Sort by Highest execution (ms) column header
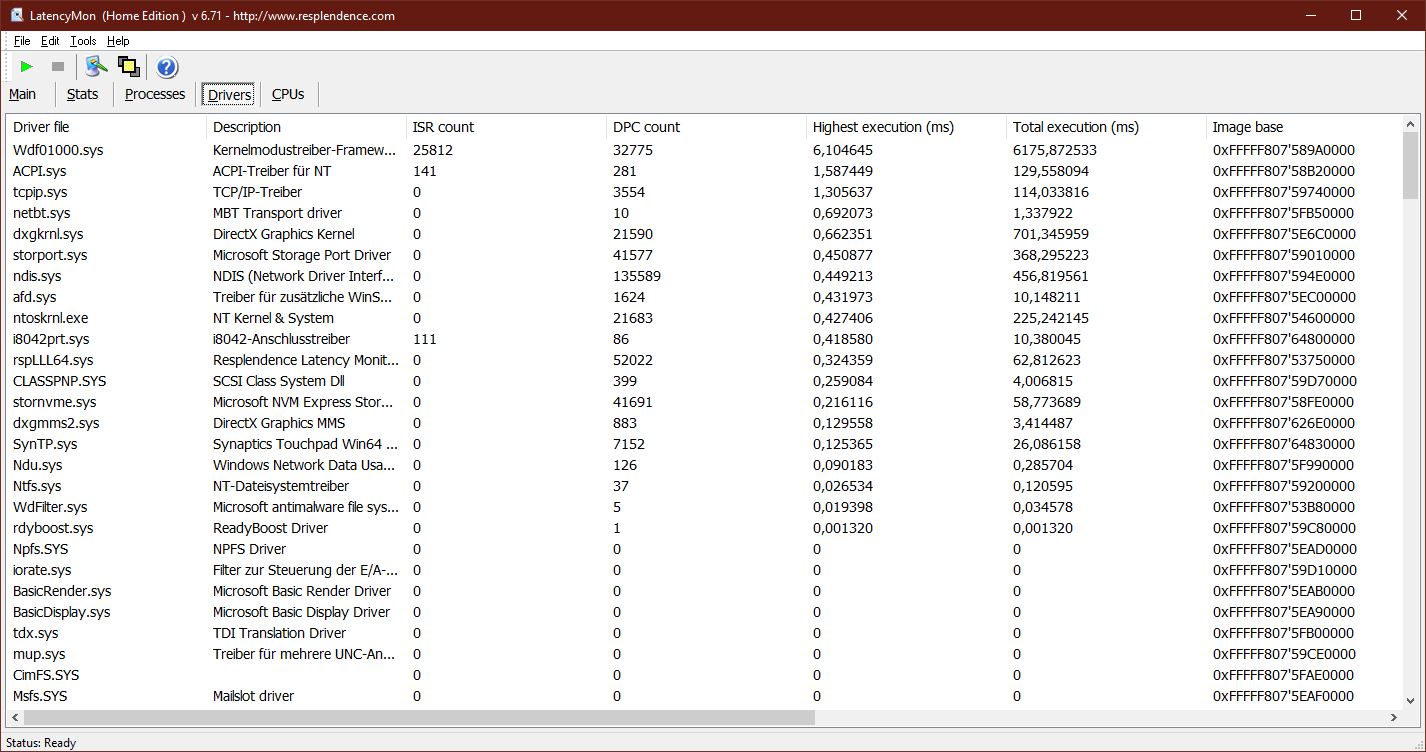This screenshot has height=752, width=1426. 906,127
